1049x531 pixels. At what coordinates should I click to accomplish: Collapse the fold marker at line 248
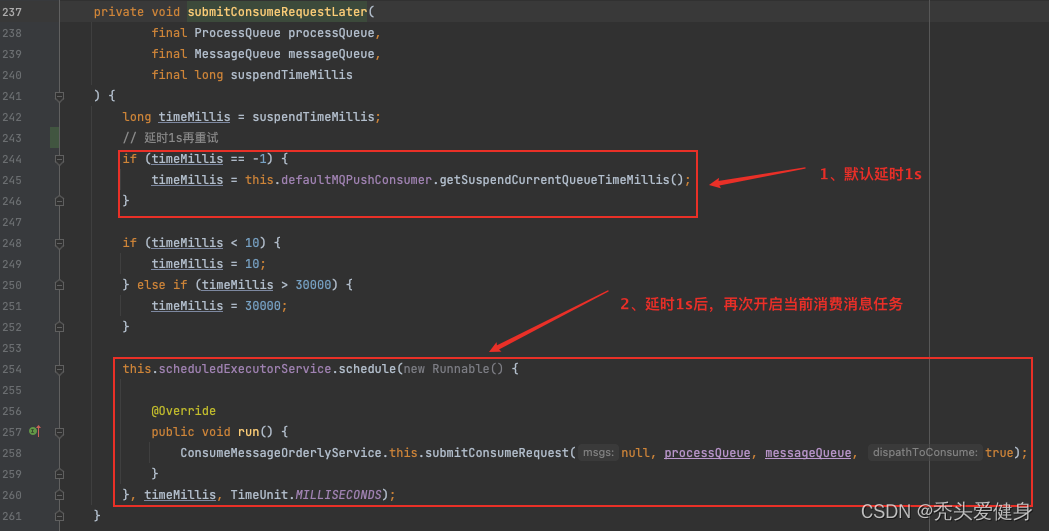pos(59,243)
